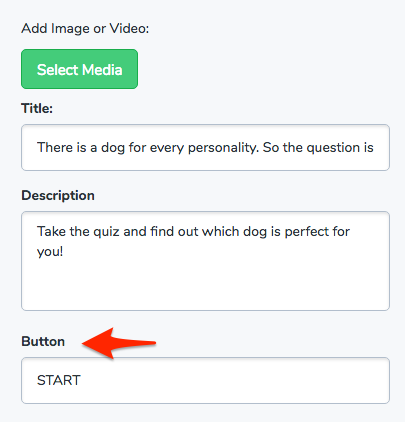The width and height of the screenshot is (405, 422).
Task: Click the 'Add Image or Video:' label
Action: tap(85, 29)
